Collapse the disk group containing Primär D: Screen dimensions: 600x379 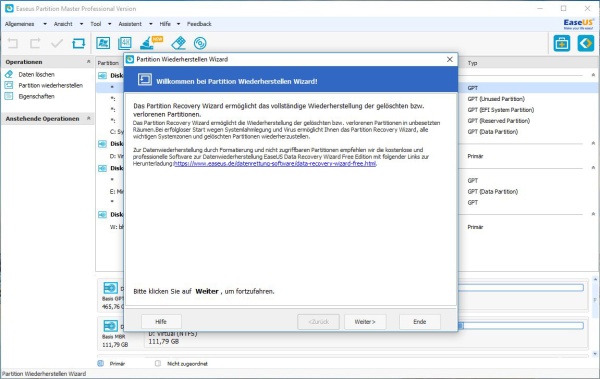click(593, 143)
